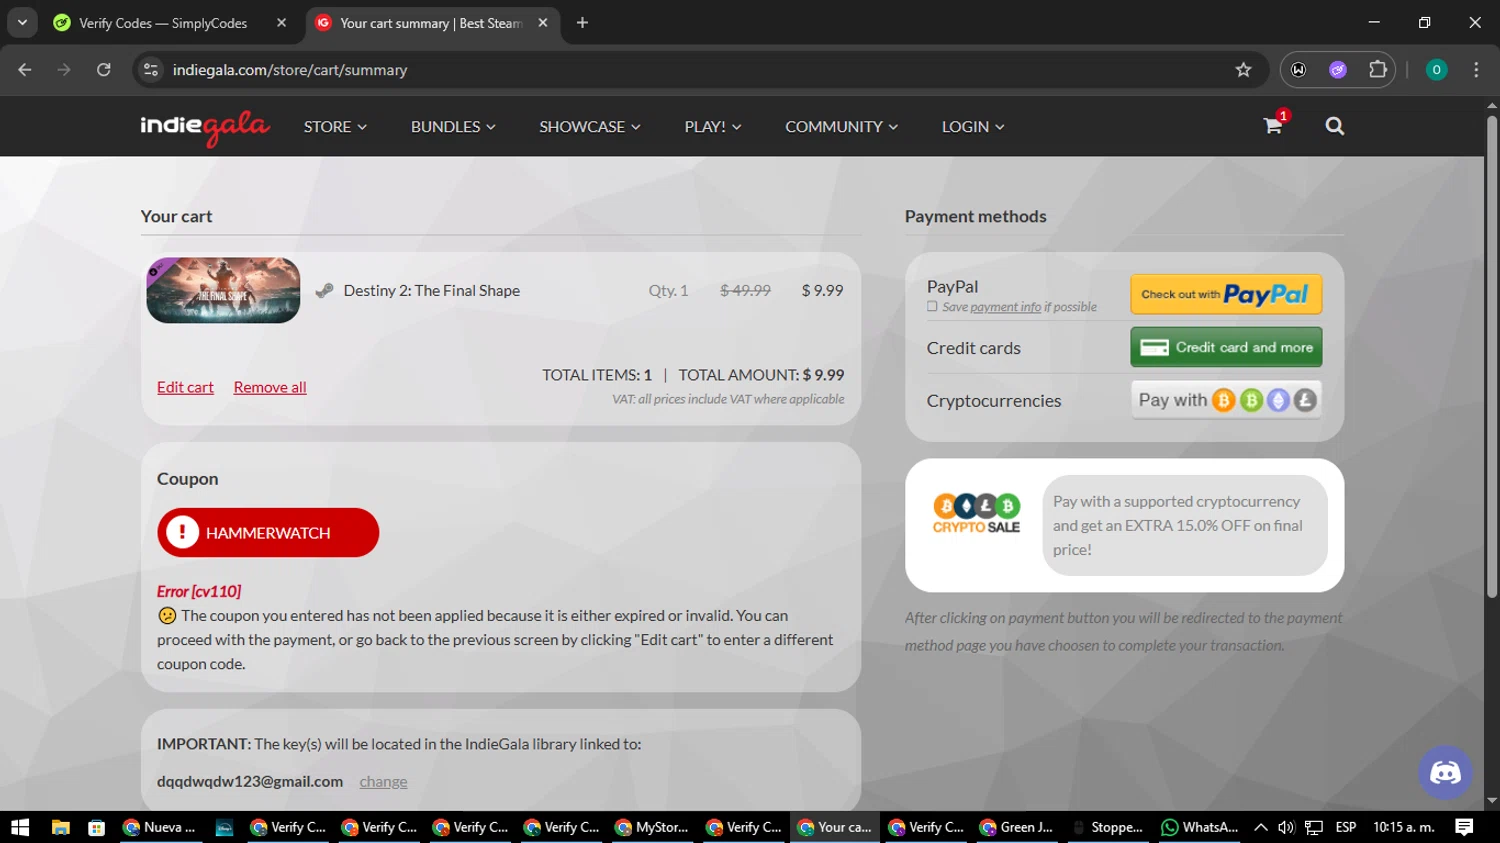Go back to the previous page
This screenshot has width=1500, height=843.
[25, 70]
